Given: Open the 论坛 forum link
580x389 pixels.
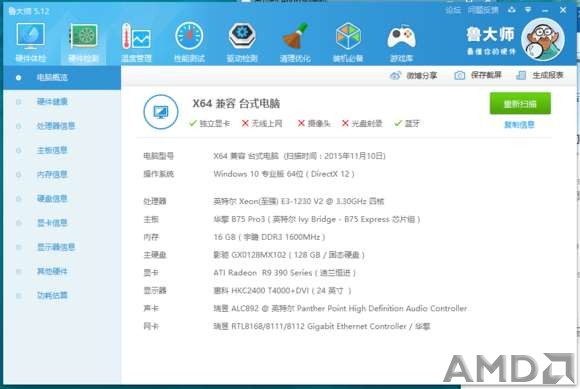Looking at the screenshot, I should (453, 10).
